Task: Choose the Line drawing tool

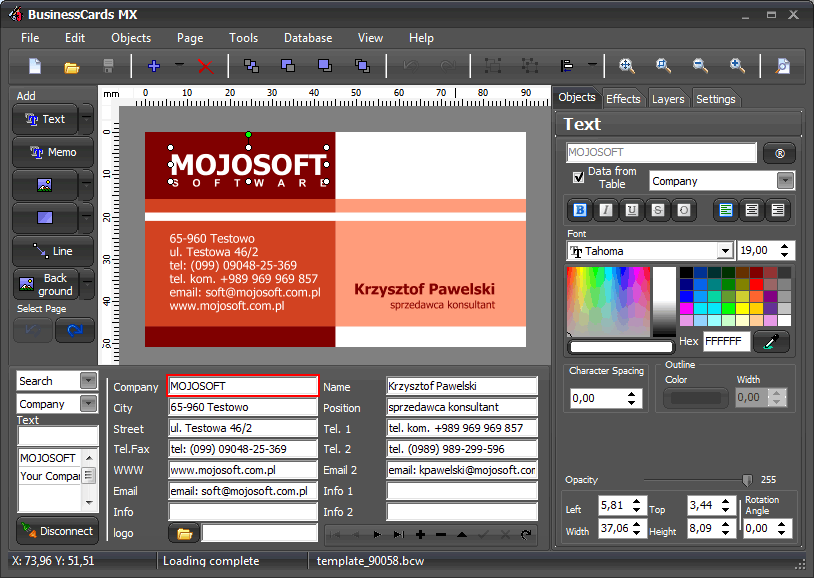Action: click(x=50, y=251)
